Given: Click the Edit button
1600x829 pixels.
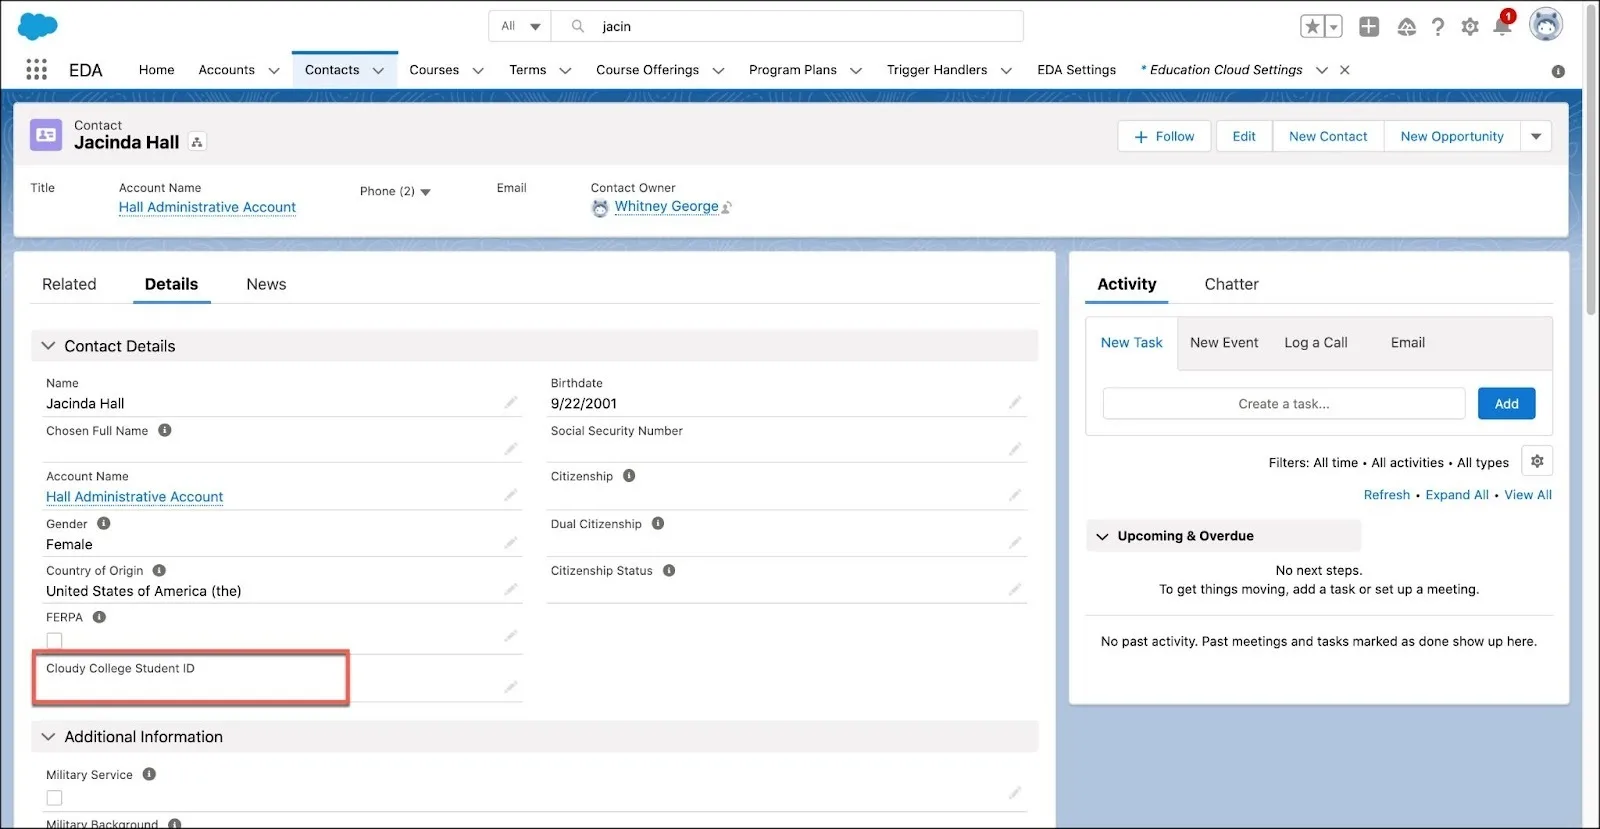Looking at the screenshot, I should [x=1244, y=136].
